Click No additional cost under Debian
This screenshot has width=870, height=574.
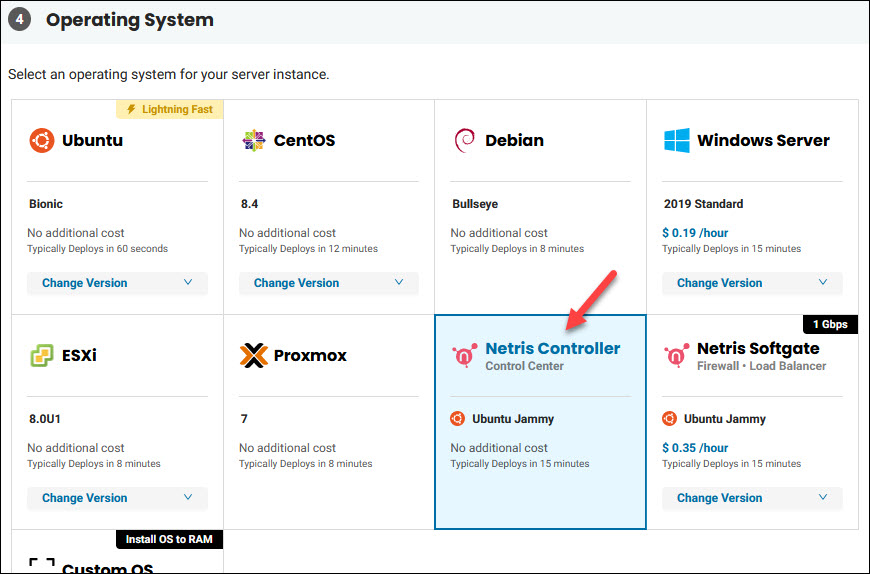click(499, 233)
